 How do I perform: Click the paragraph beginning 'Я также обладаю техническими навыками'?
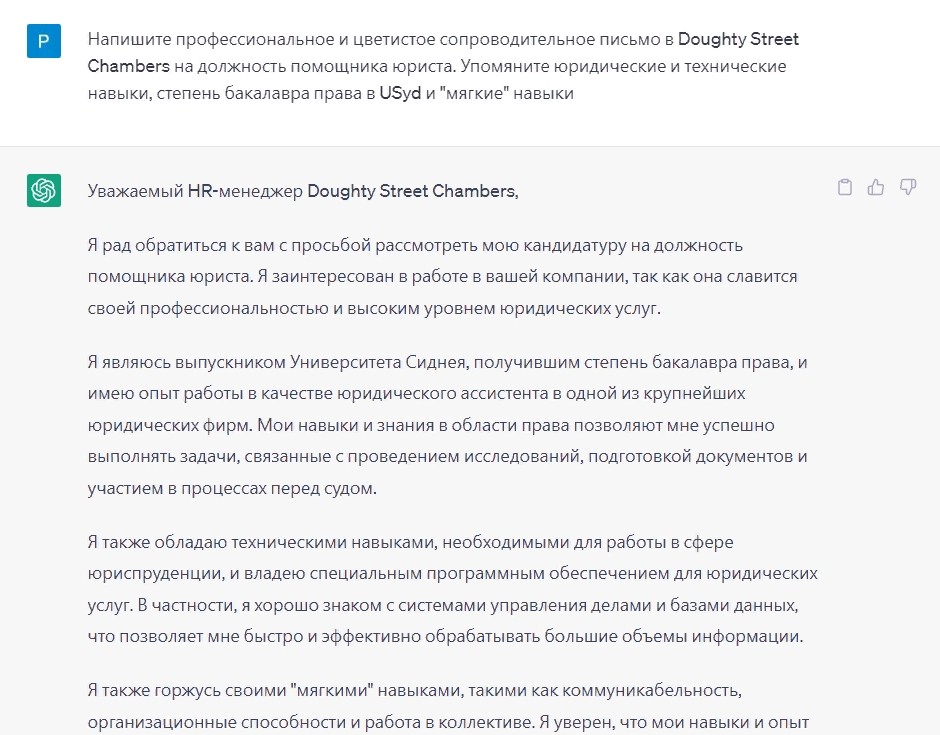pyautogui.click(x=453, y=589)
